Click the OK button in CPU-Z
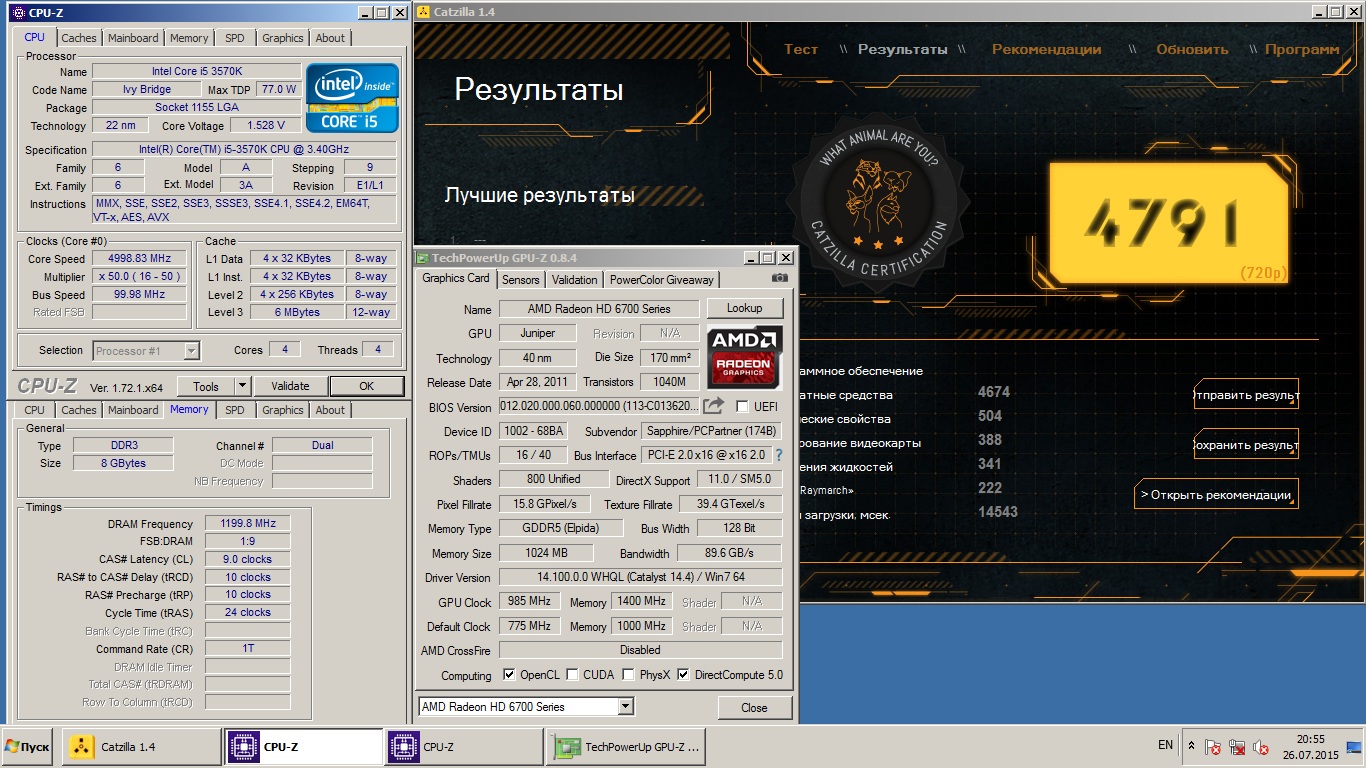This screenshot has height=768, width=1366. click(x=366, y=386)
